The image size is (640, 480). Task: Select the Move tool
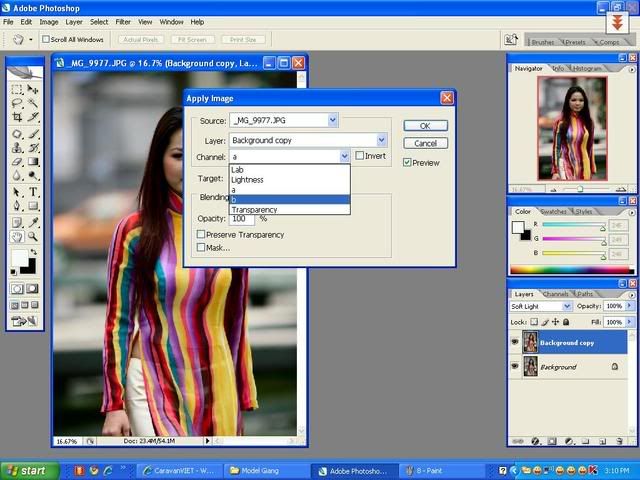(33, 89)
